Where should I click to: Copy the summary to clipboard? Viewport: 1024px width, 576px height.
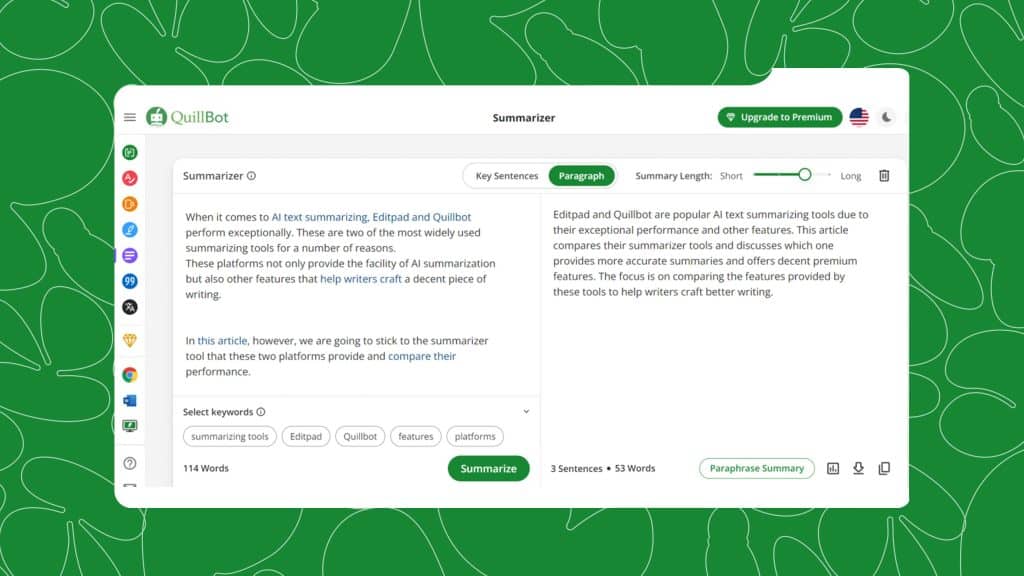884,468
